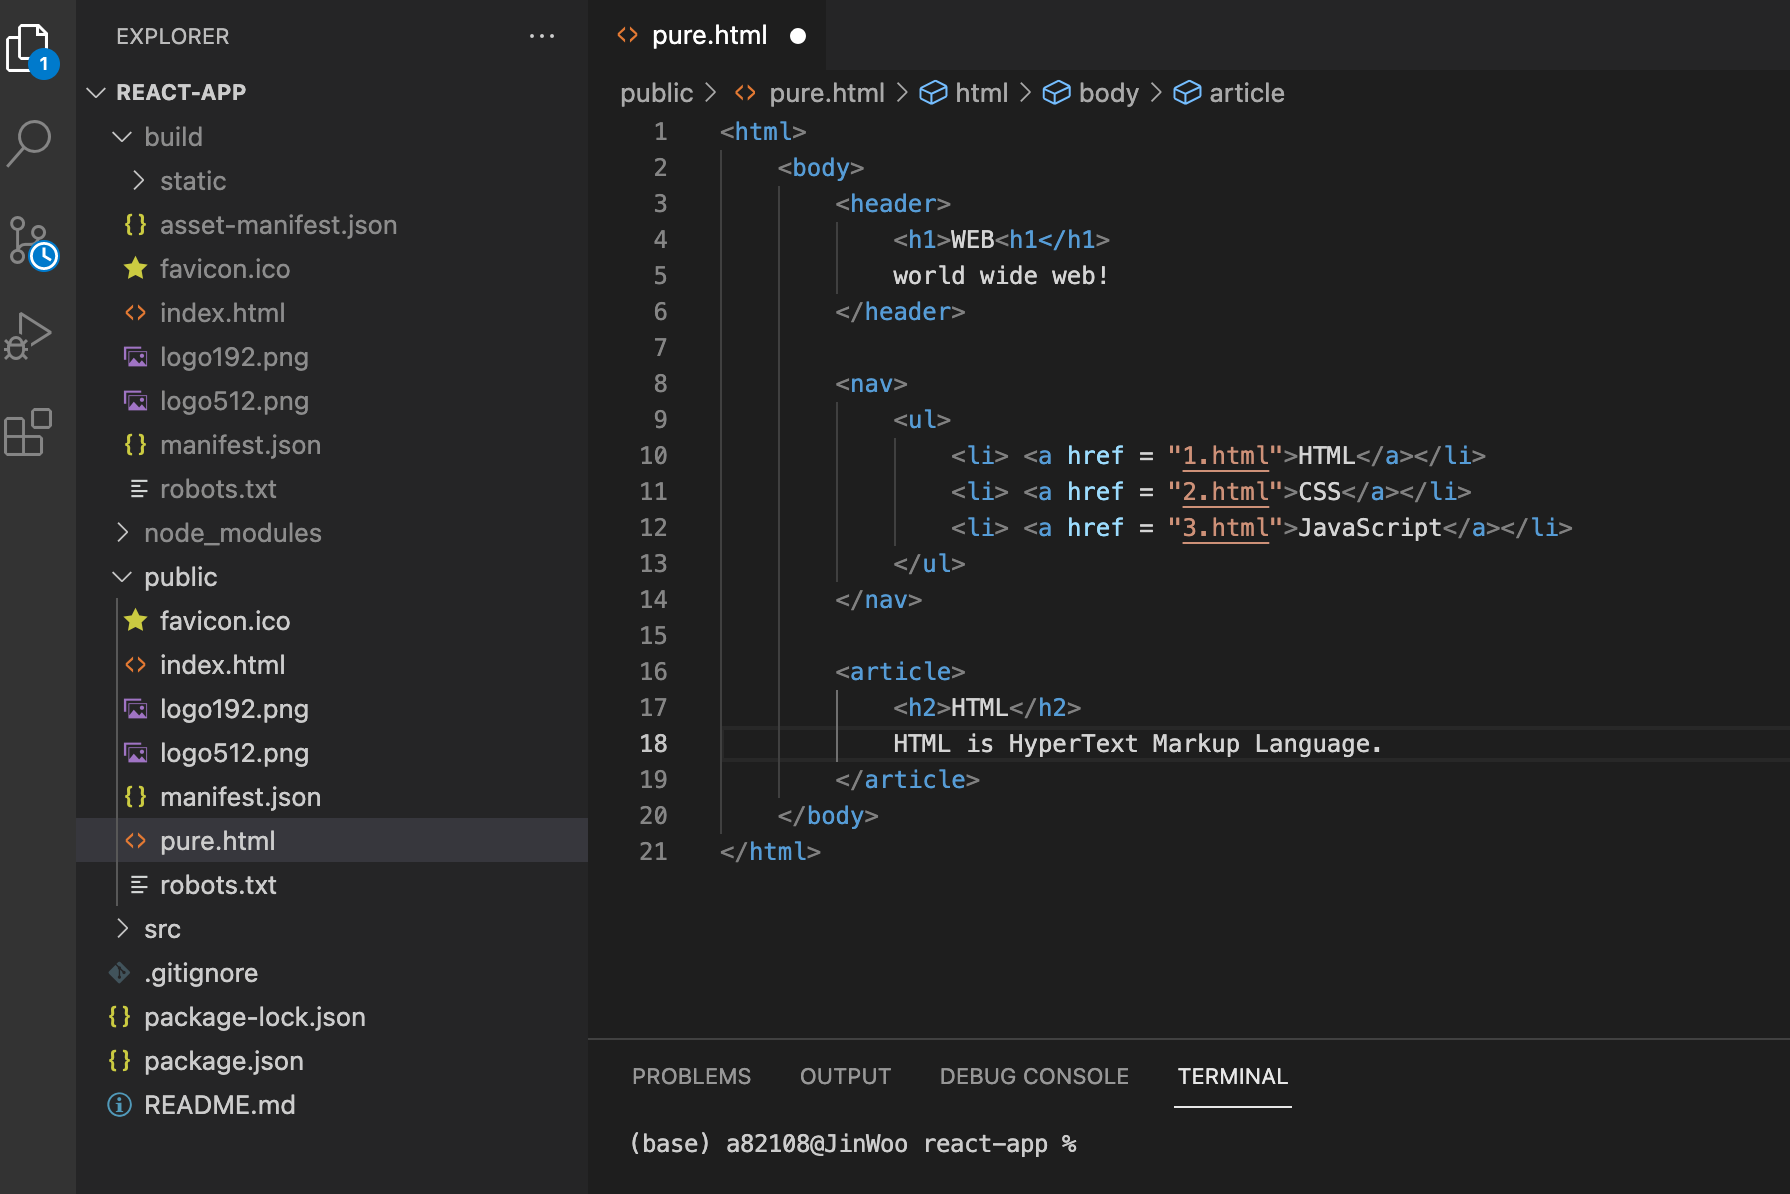Click the 1.html link in code
This screenshot has width=1790, height=1194.
pos(1224,455)
